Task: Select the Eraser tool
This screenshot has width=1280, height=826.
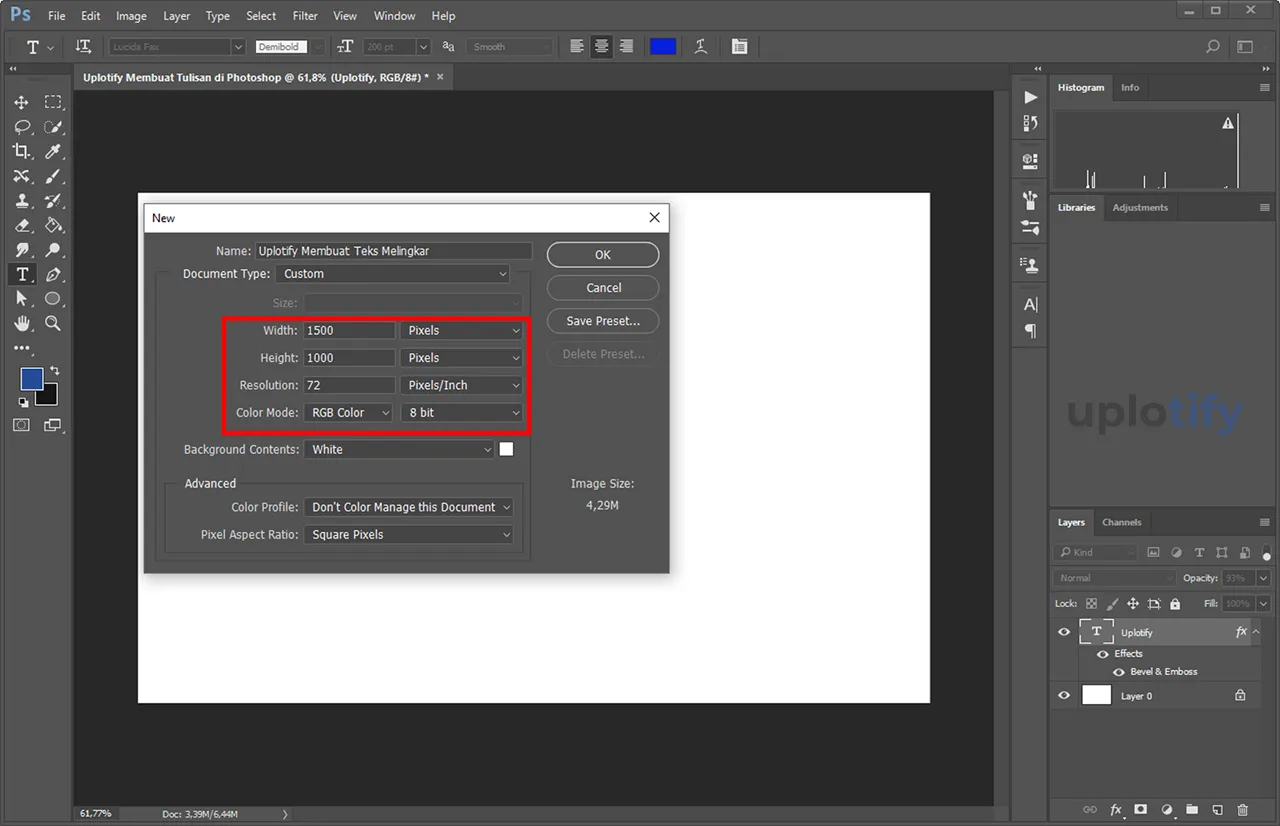Action: point(21,225)
